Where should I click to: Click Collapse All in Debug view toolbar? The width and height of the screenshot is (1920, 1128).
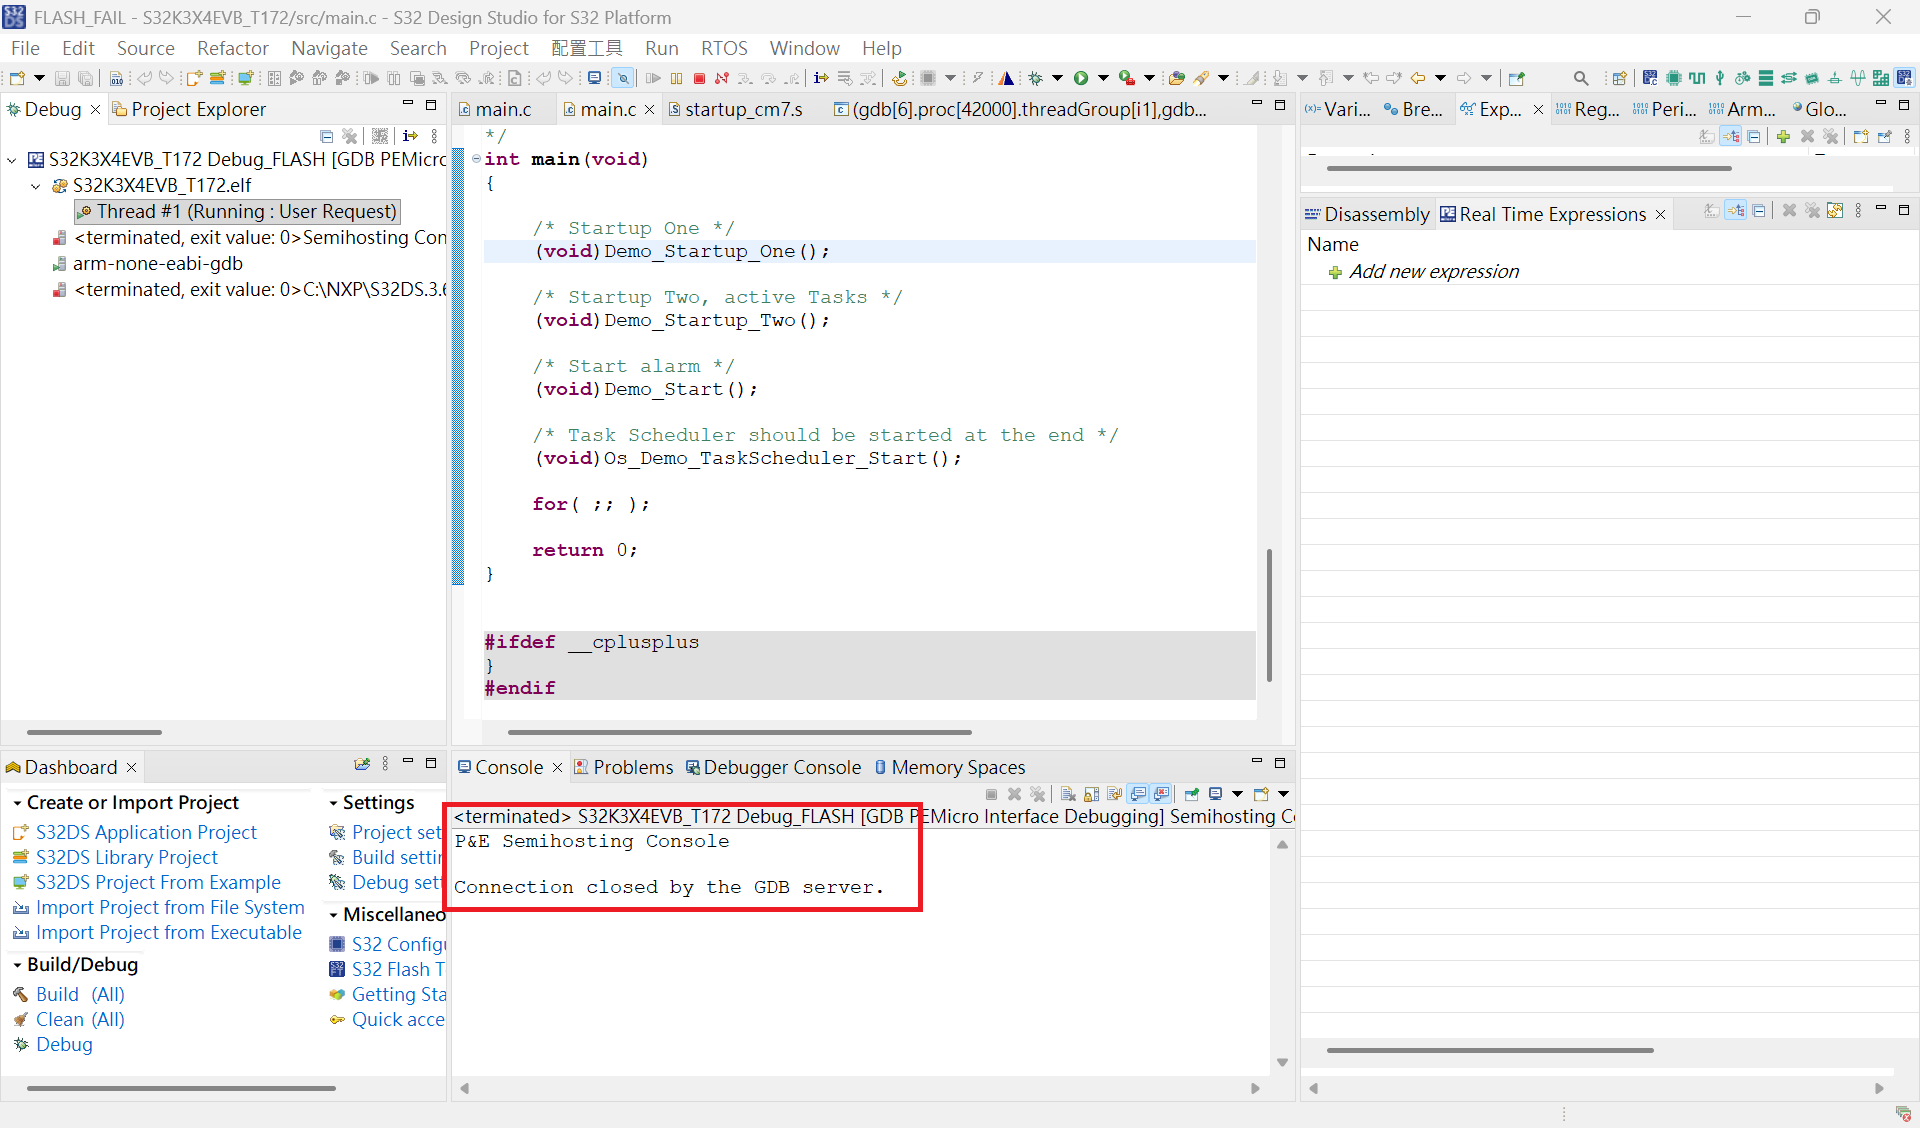click(x=326, y=136)
